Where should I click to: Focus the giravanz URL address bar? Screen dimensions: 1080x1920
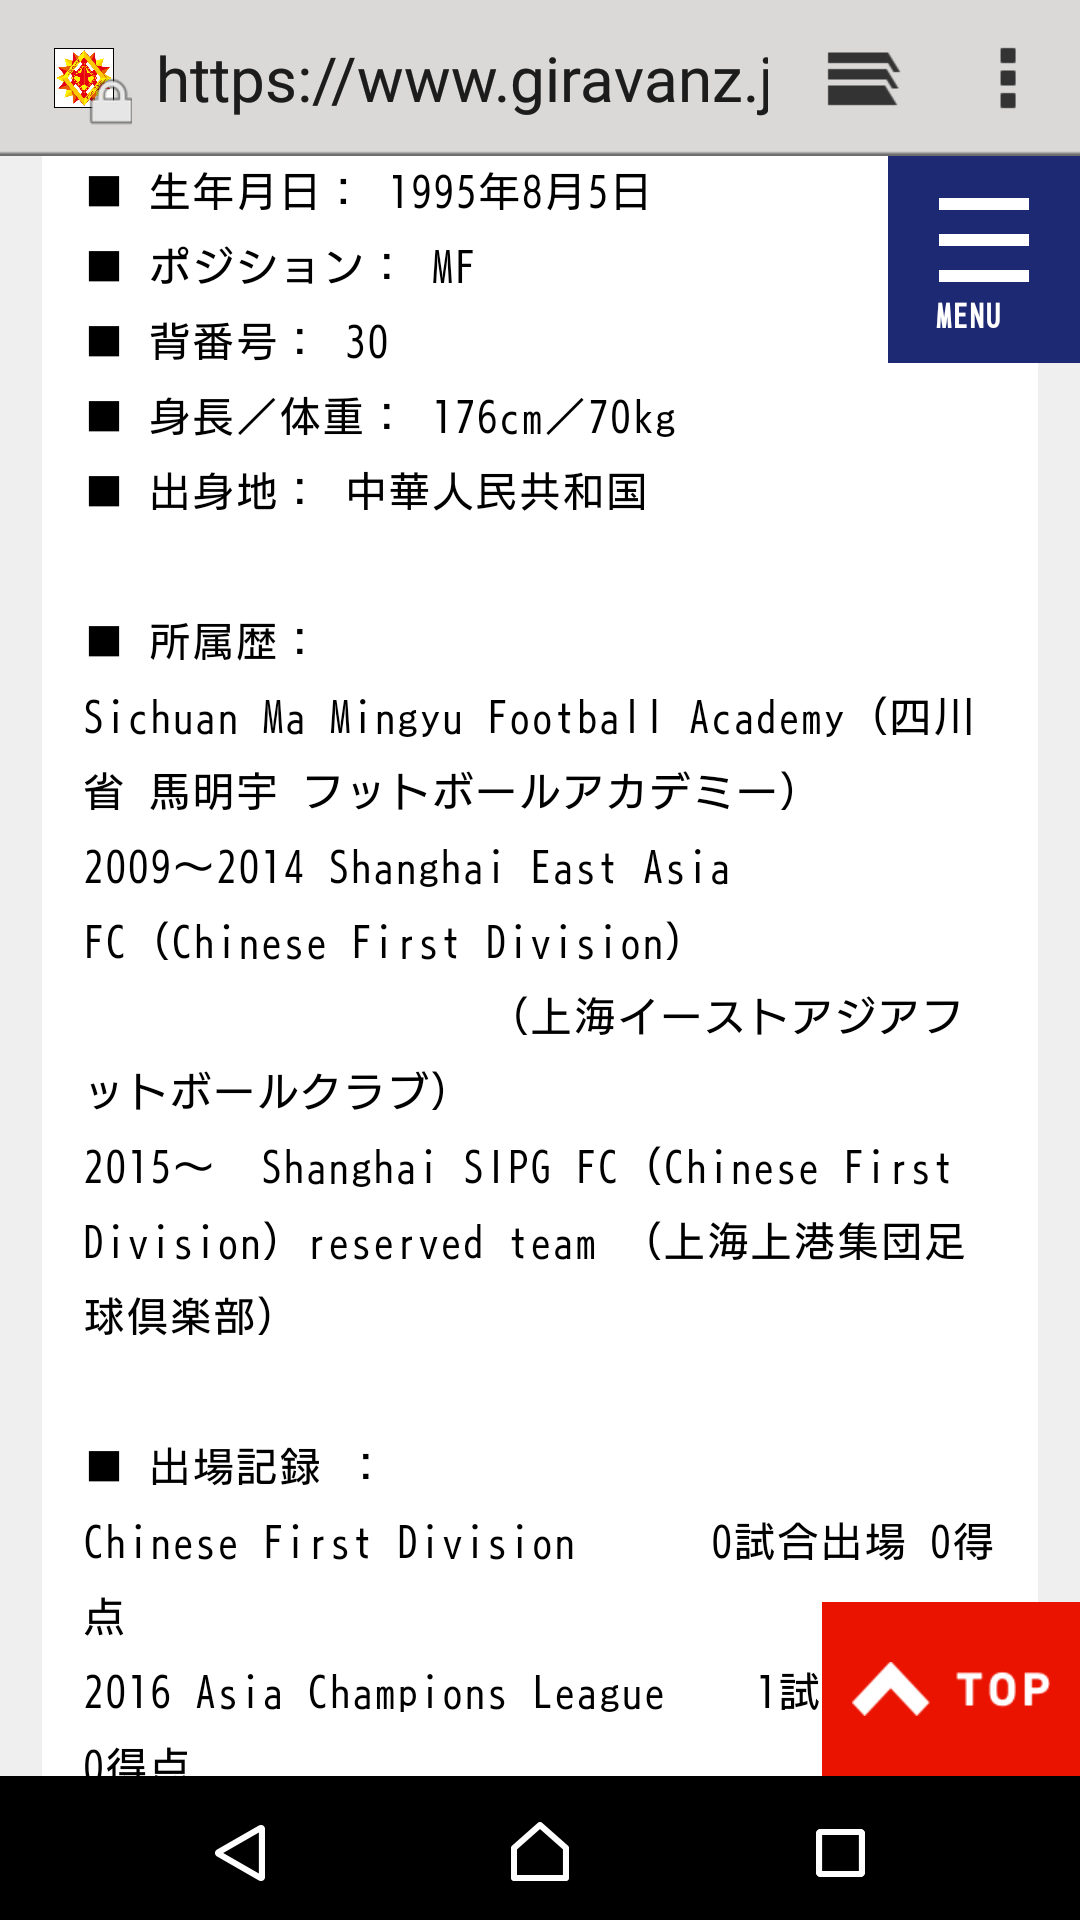click(463, 81)
